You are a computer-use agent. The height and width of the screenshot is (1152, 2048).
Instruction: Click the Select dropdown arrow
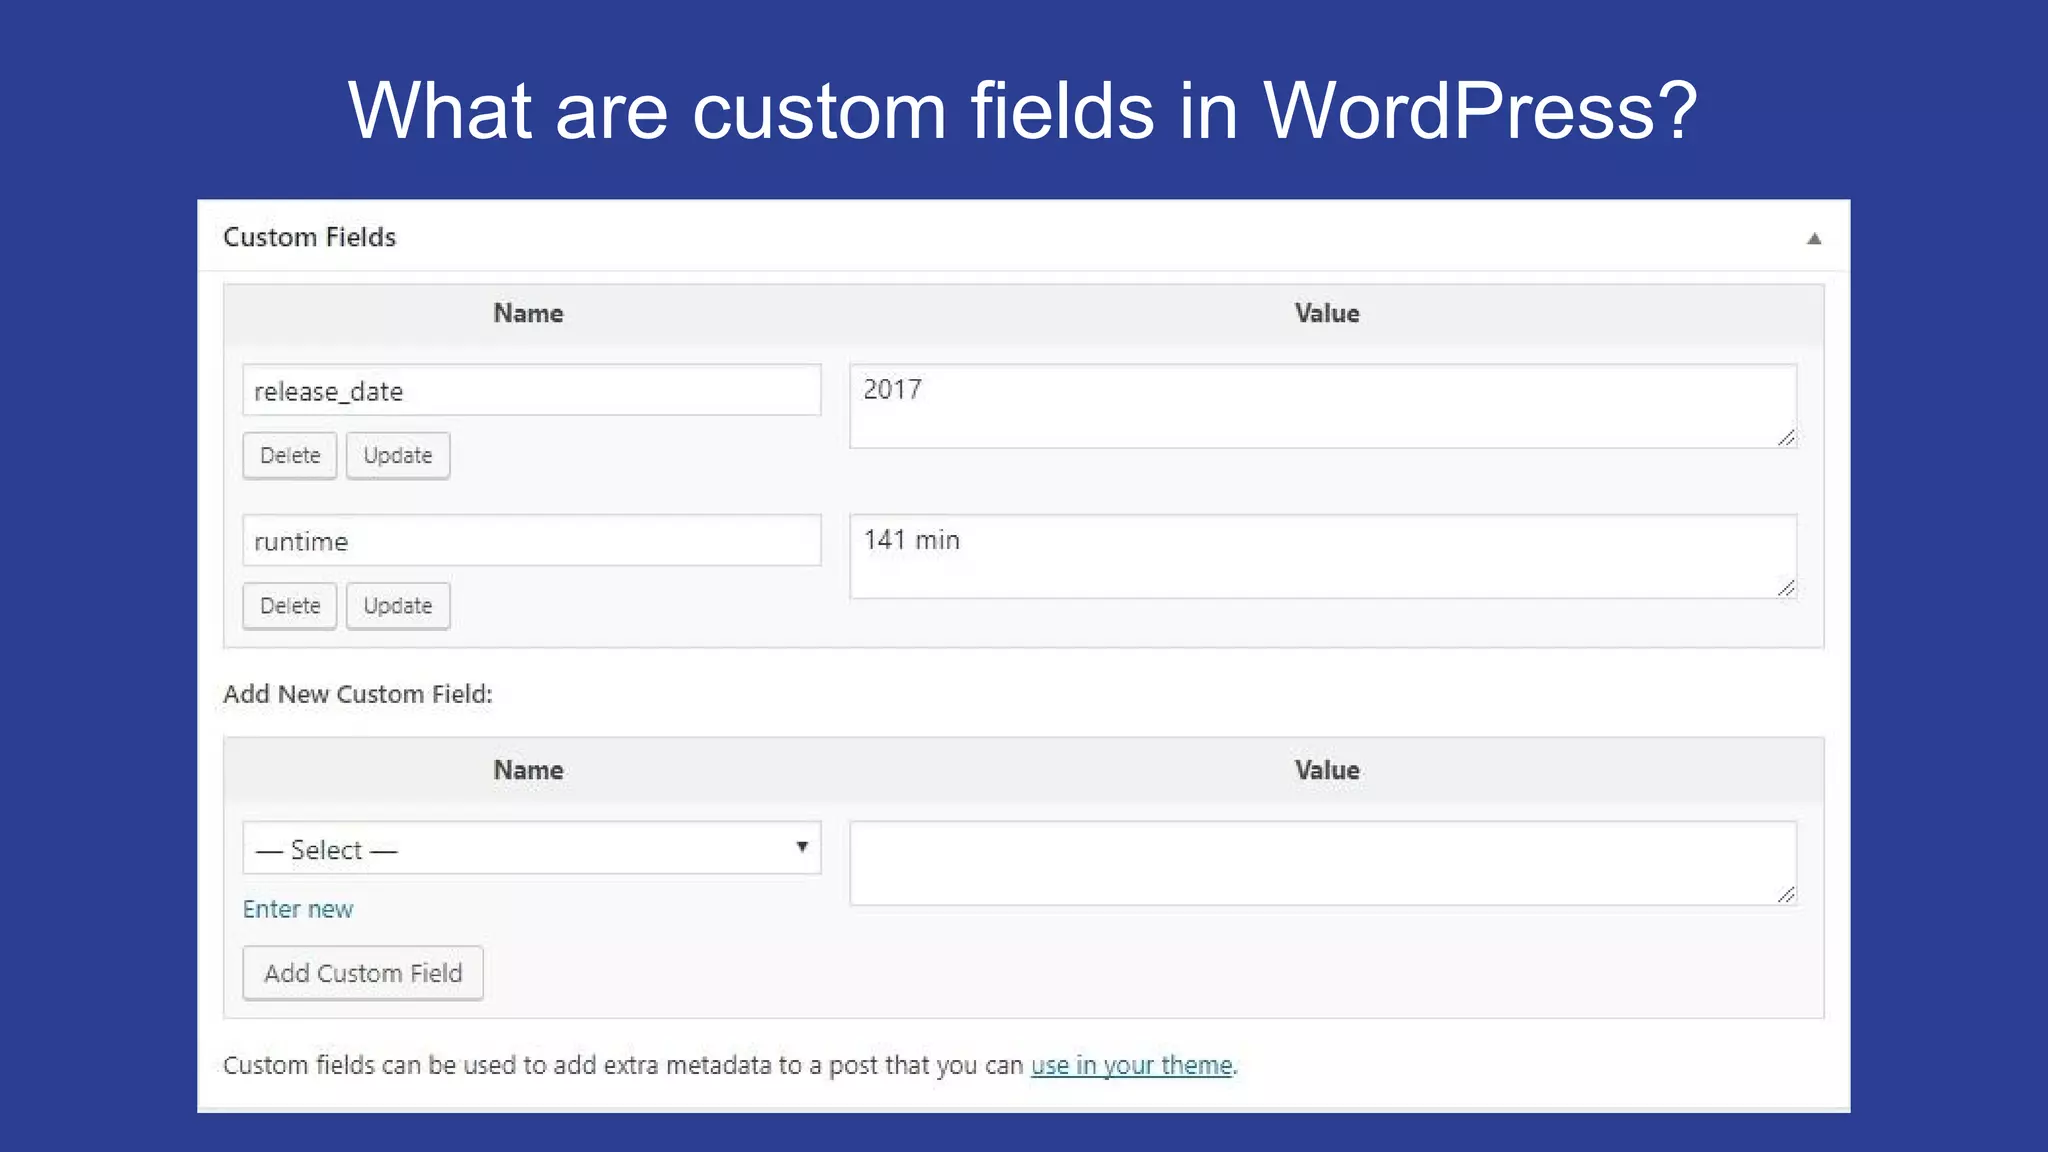pyautogui.click(x=802, y=848)
